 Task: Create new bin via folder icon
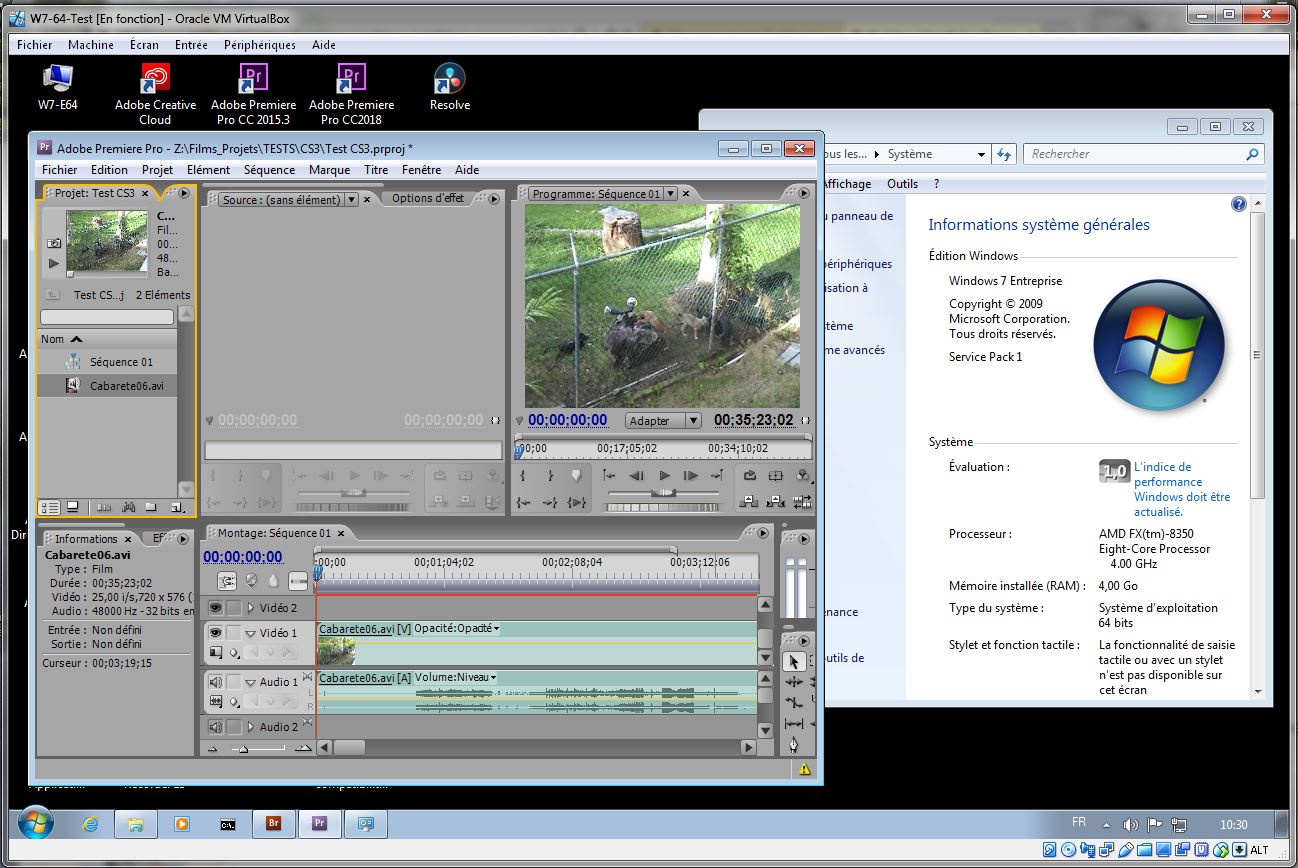pyautogui.click(x=151, y=507)
